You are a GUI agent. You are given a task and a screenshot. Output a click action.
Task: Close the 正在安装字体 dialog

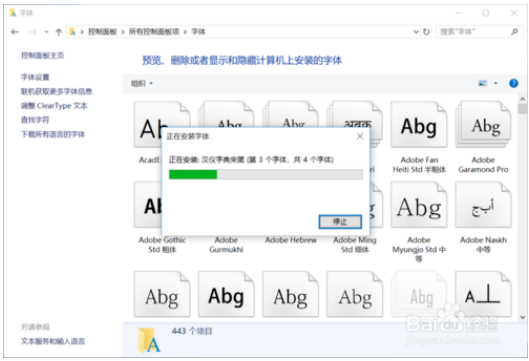(360, 136)
